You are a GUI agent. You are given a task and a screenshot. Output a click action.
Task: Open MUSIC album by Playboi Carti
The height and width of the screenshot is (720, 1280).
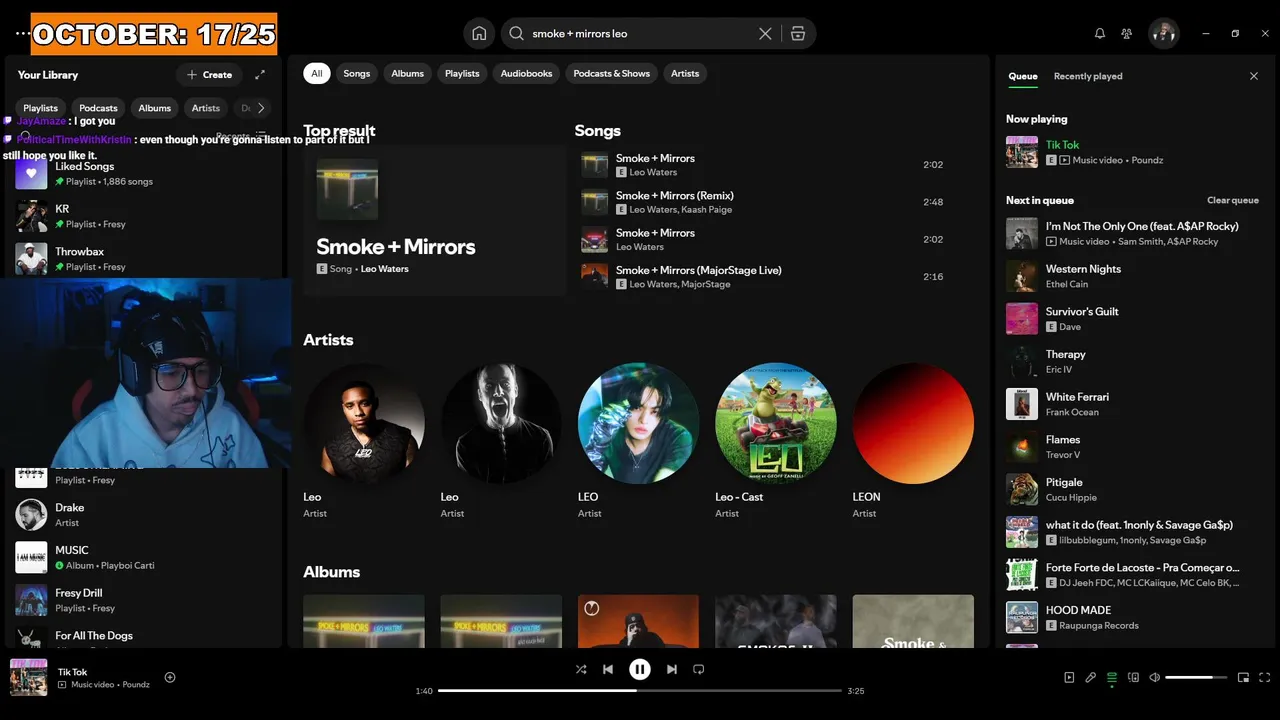(x=145, y=557)
